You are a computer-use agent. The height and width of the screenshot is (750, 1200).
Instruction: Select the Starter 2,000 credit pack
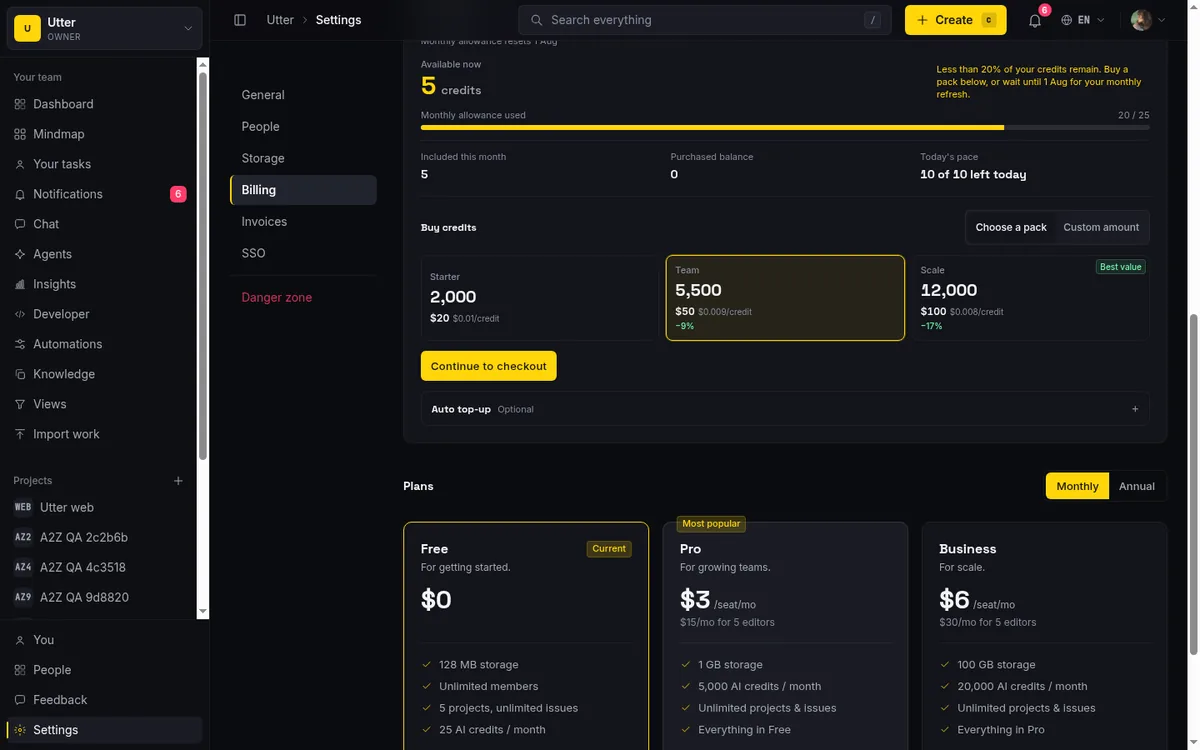click(x=540, y=298)
